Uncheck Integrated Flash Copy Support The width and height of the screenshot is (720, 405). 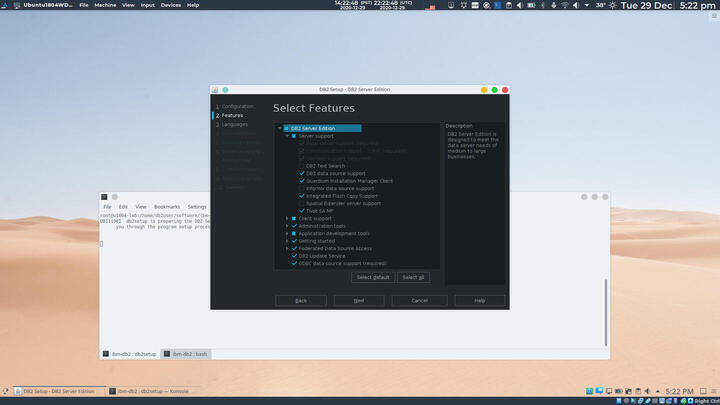(302, 196)
